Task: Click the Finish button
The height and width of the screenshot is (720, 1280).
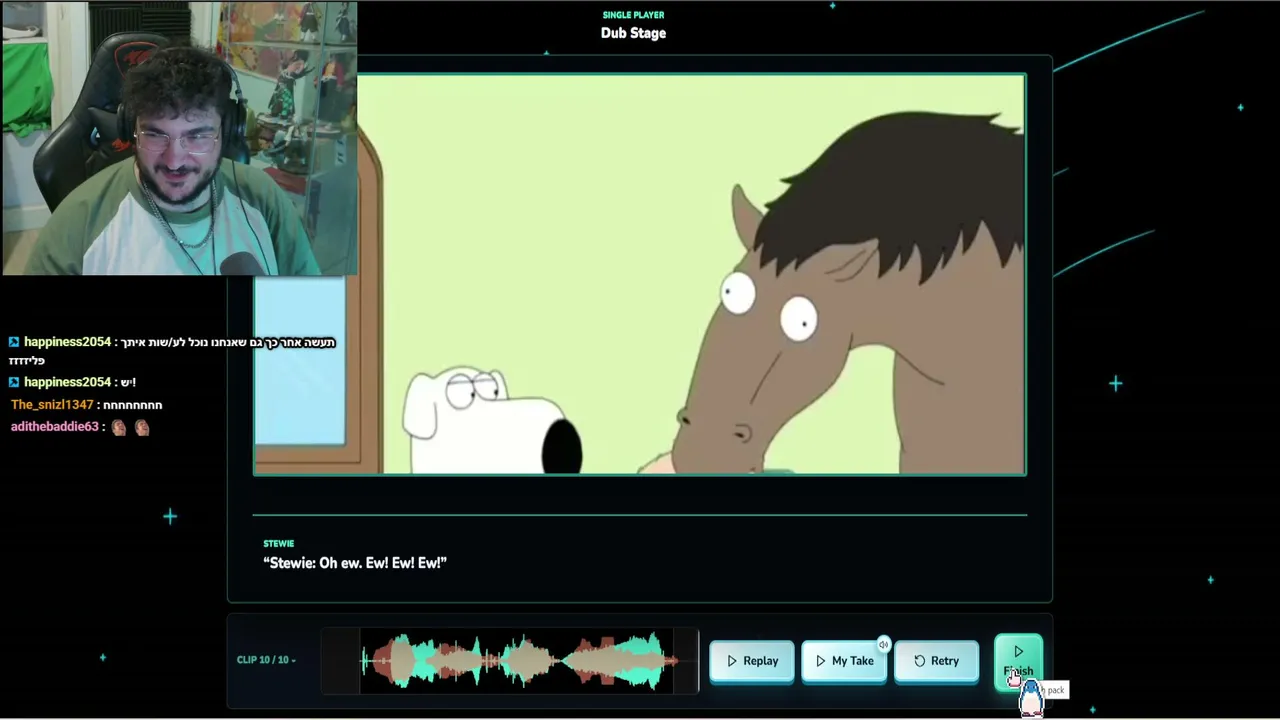Action: [1018, 661]
